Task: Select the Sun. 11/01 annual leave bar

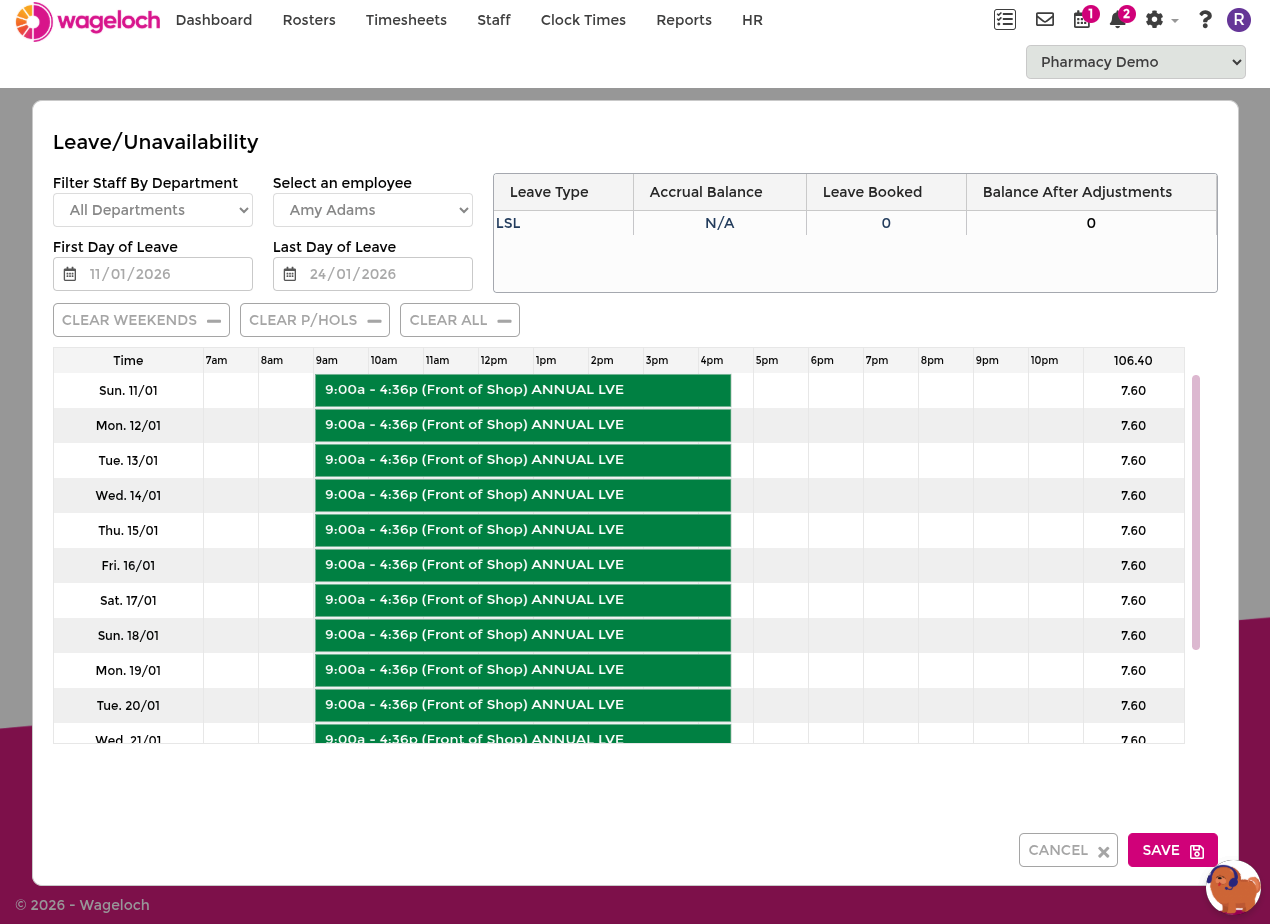Action: 523,390
